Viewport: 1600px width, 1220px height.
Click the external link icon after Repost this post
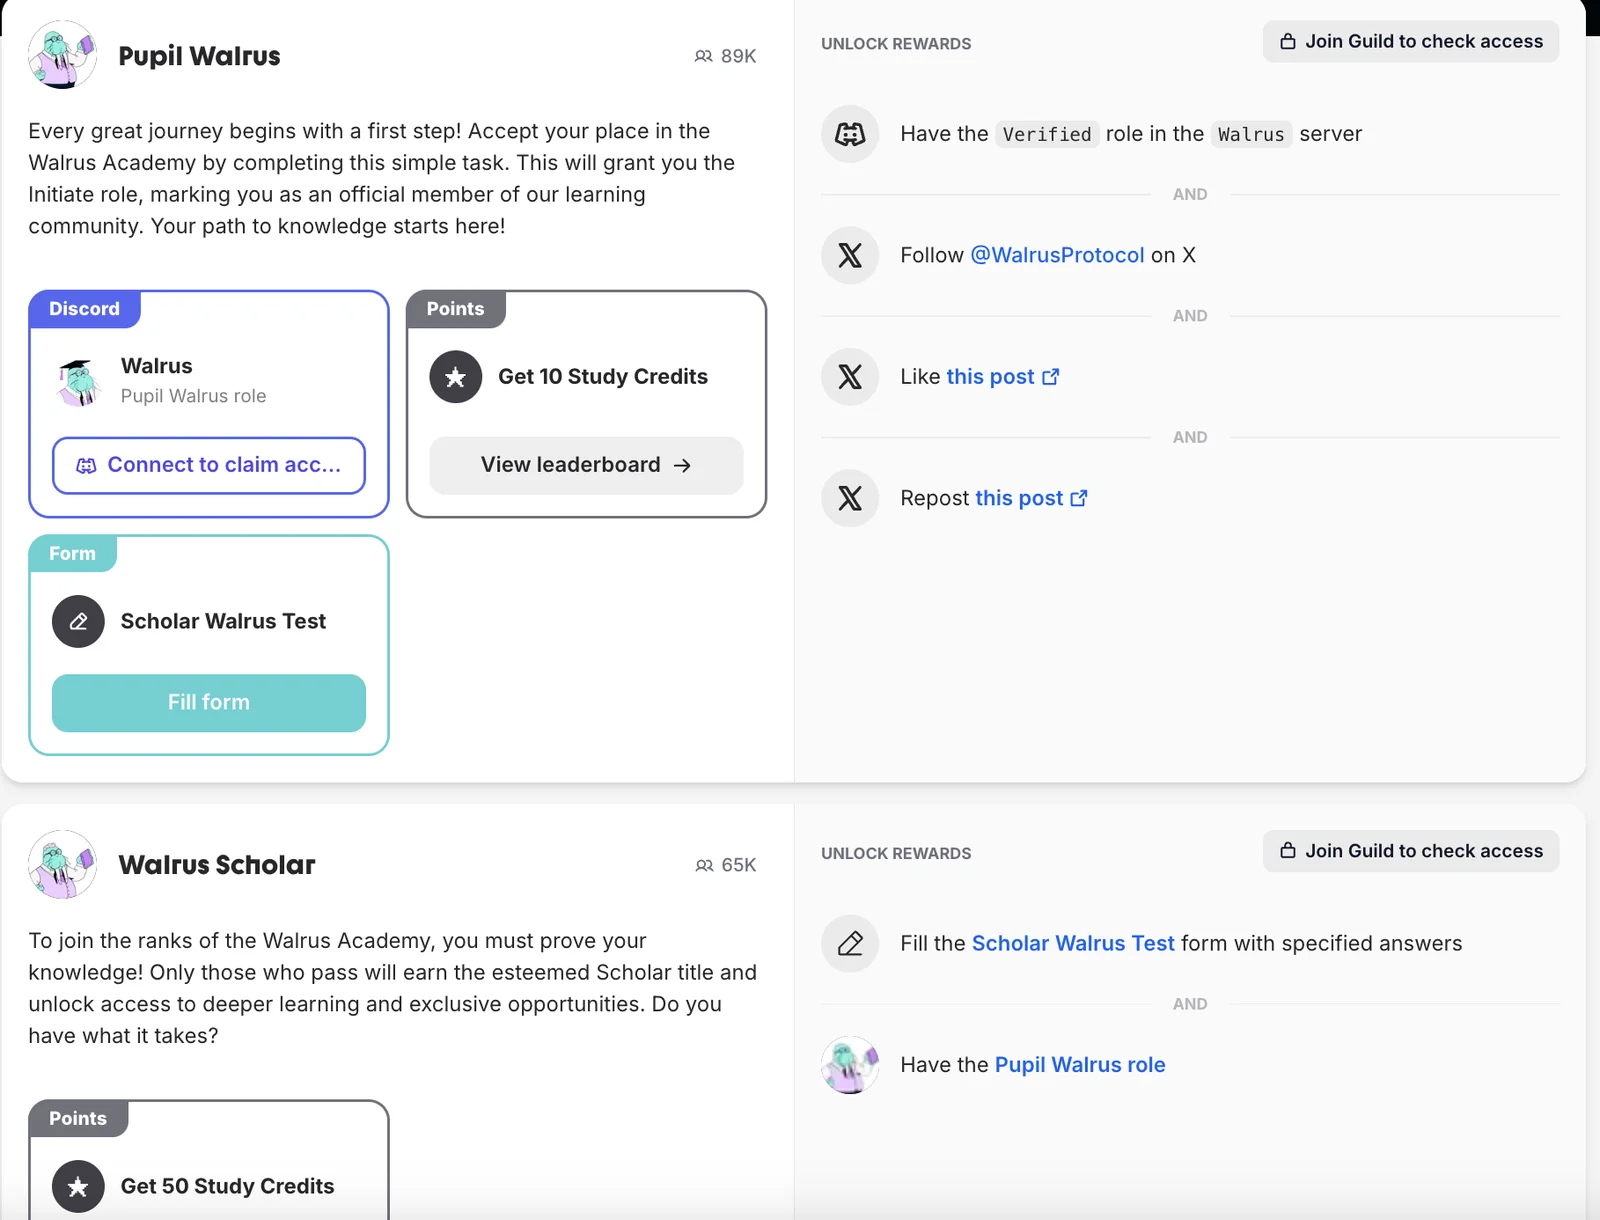(1079, 498)
